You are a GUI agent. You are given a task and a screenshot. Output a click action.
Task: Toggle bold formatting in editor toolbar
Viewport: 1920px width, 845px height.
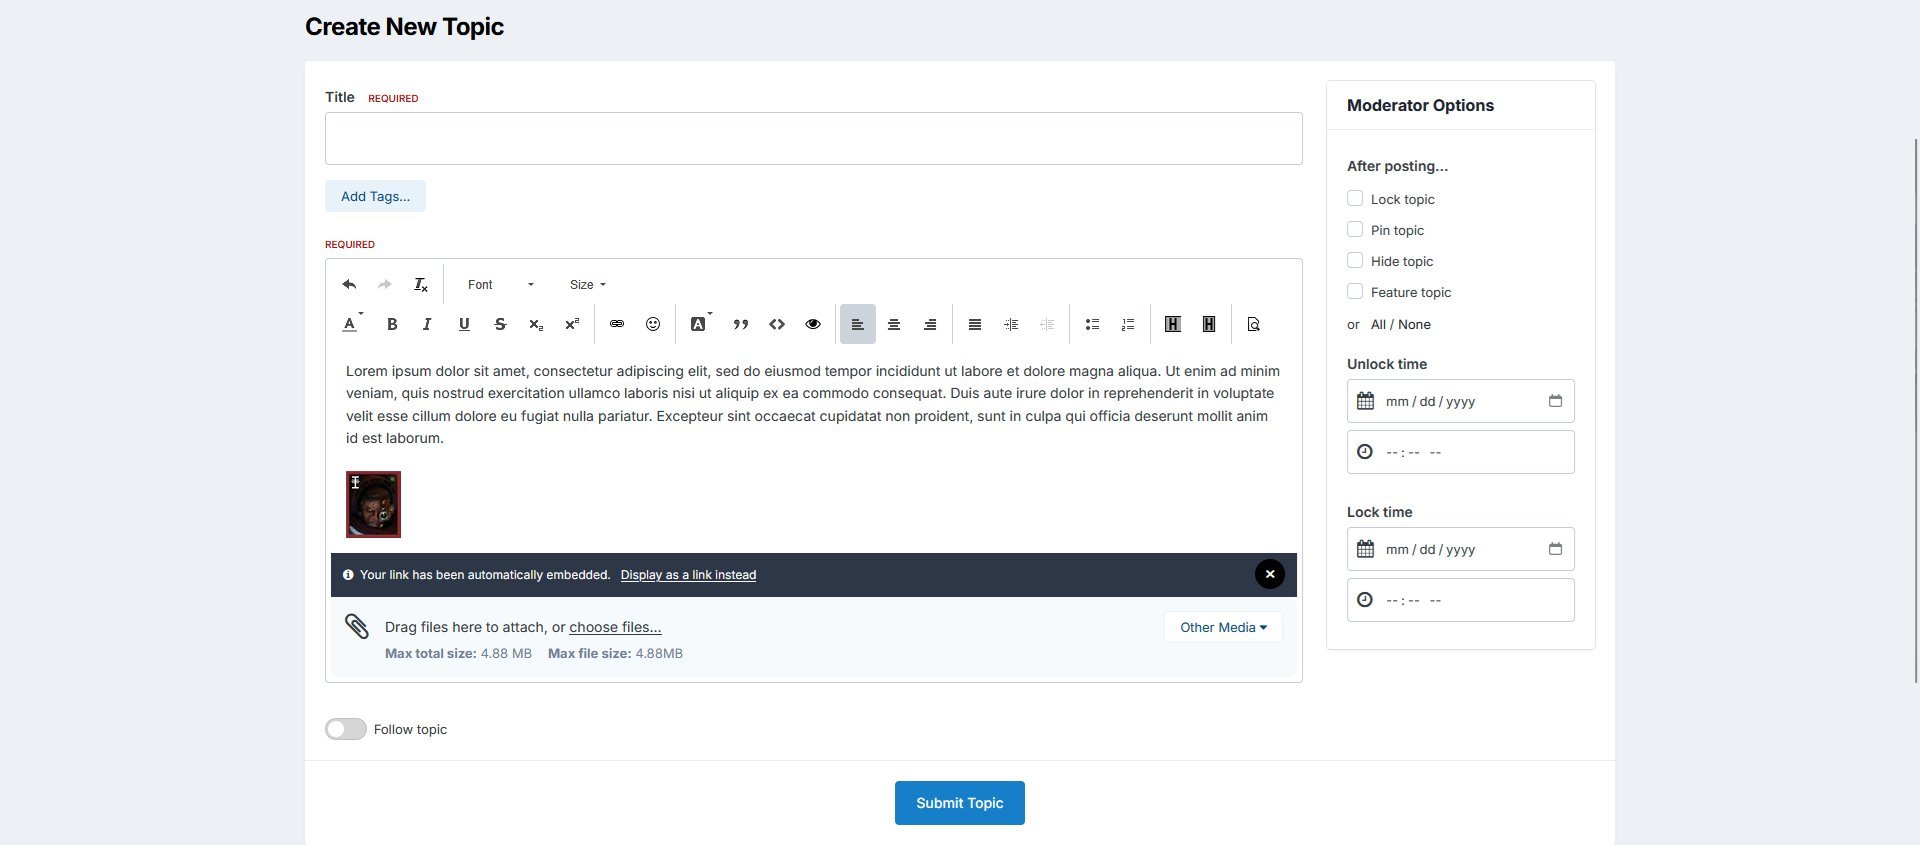click(x=392, y=324)
